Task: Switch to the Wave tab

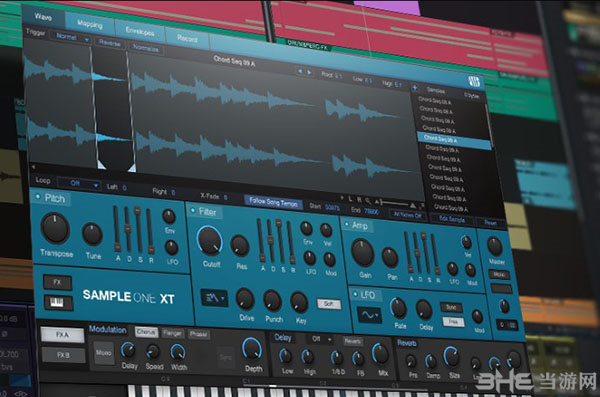Action: pyautogui.click(x=43, y=16)
